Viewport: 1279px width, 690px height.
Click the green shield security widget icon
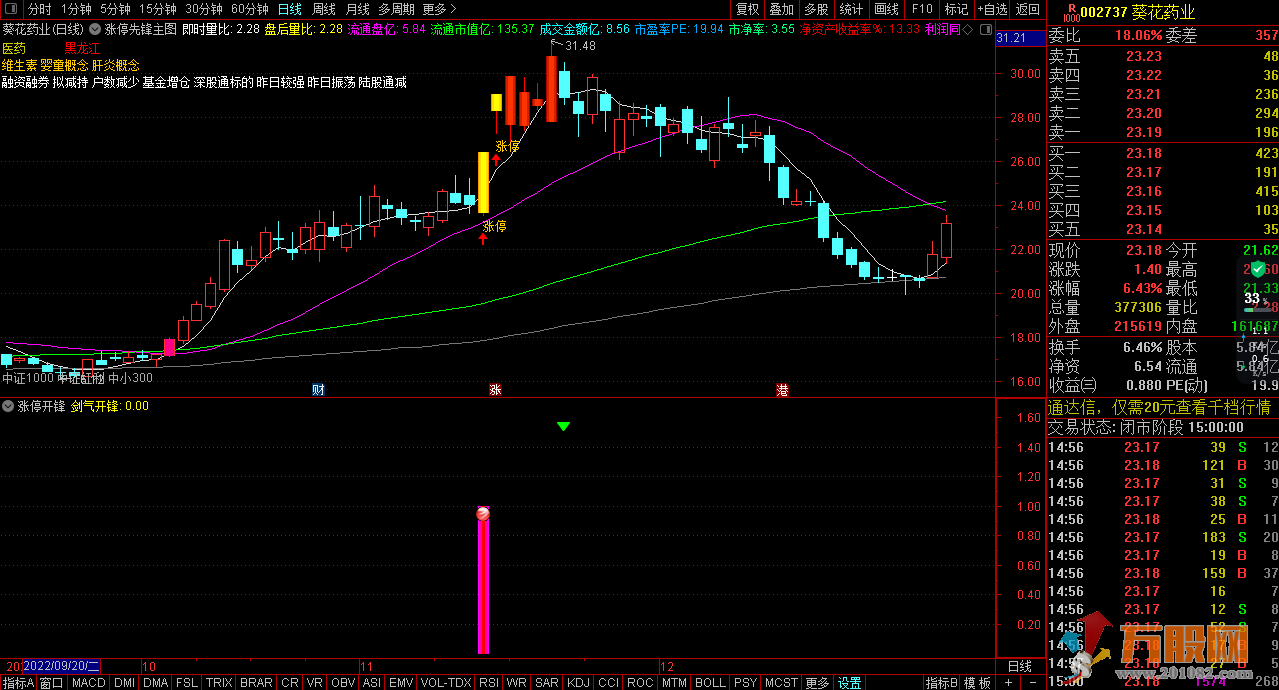click(x=1256, y=271)
